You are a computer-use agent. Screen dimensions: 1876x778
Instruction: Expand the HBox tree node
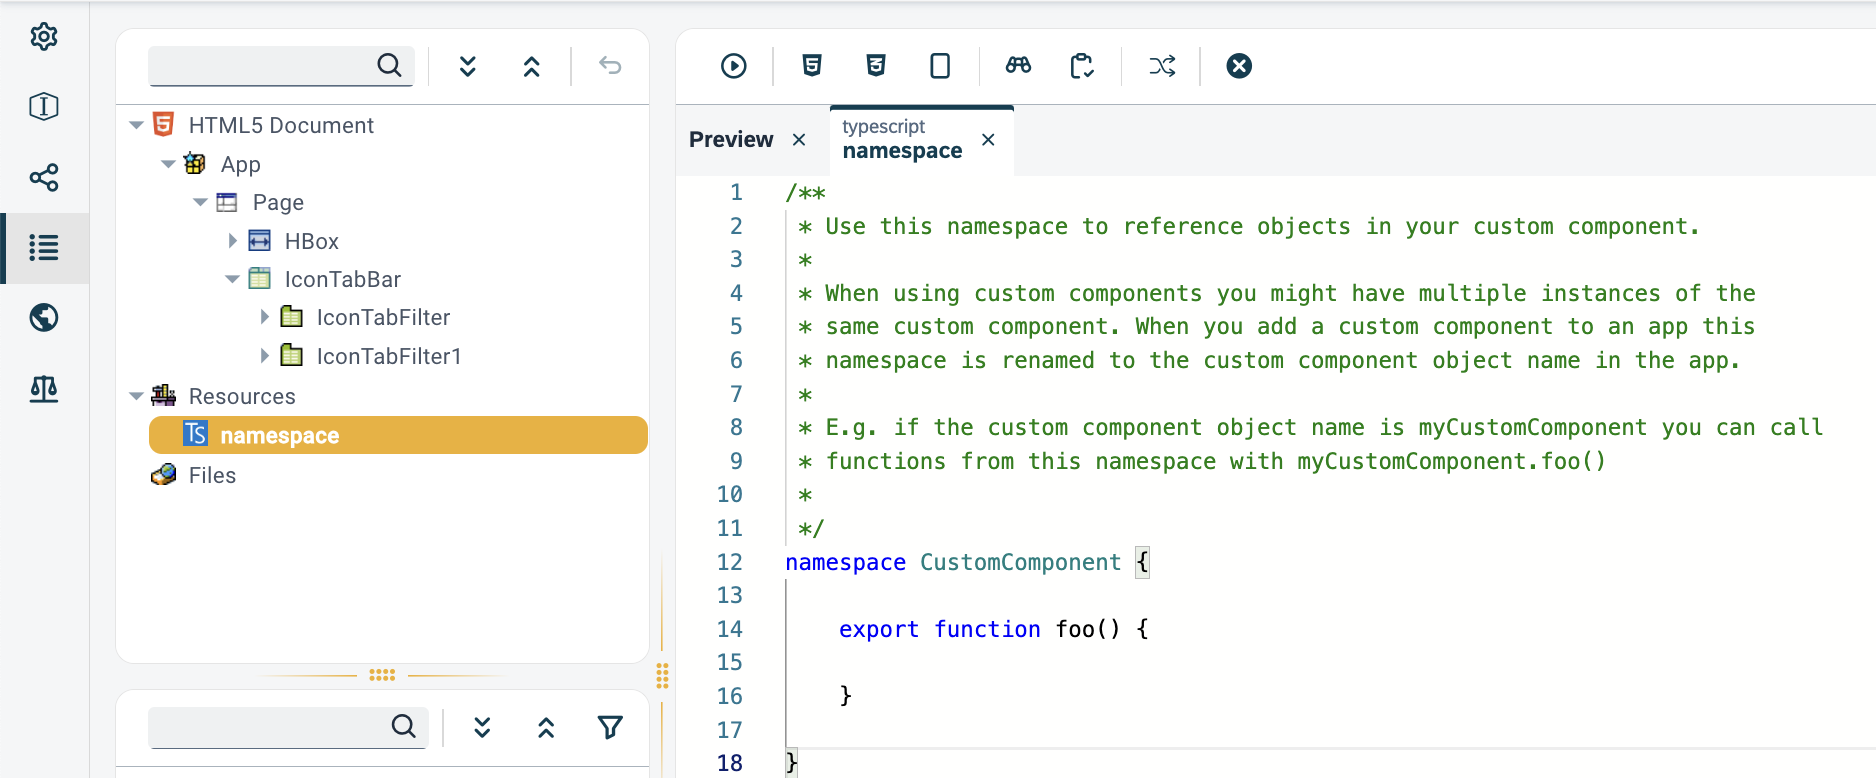233,241
